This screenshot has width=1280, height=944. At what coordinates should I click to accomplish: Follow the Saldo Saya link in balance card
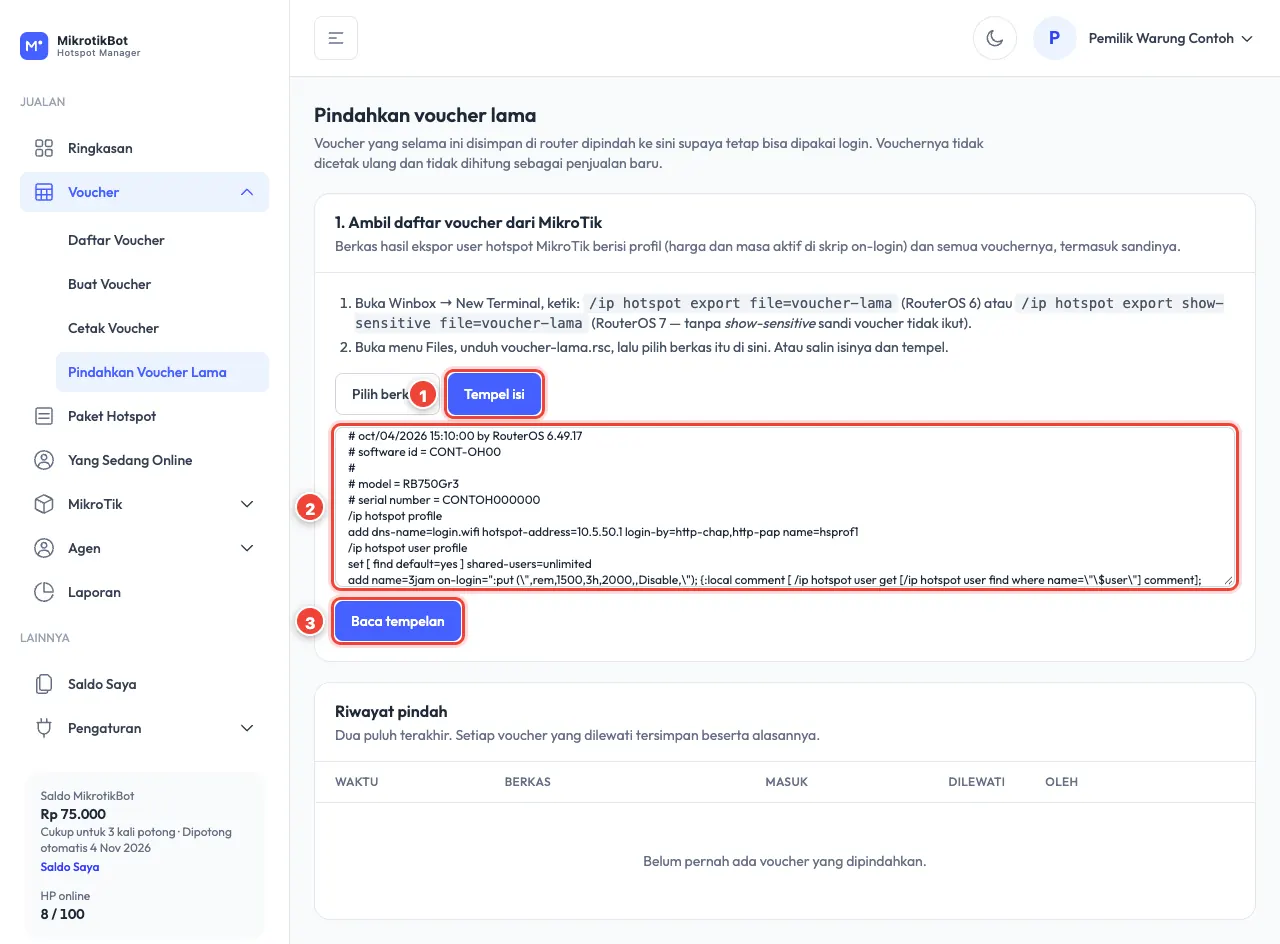[x=70, y=867]
